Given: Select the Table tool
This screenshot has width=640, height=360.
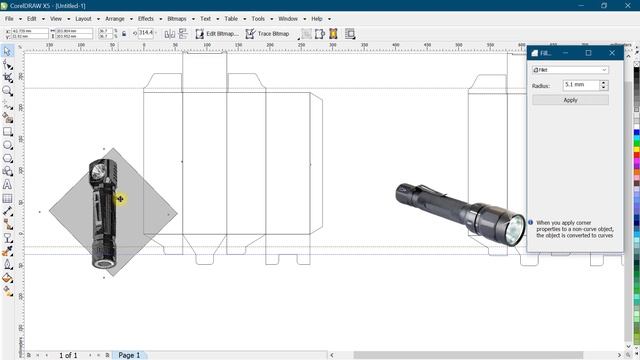Looking at the screenshot, I should [7, 198].
